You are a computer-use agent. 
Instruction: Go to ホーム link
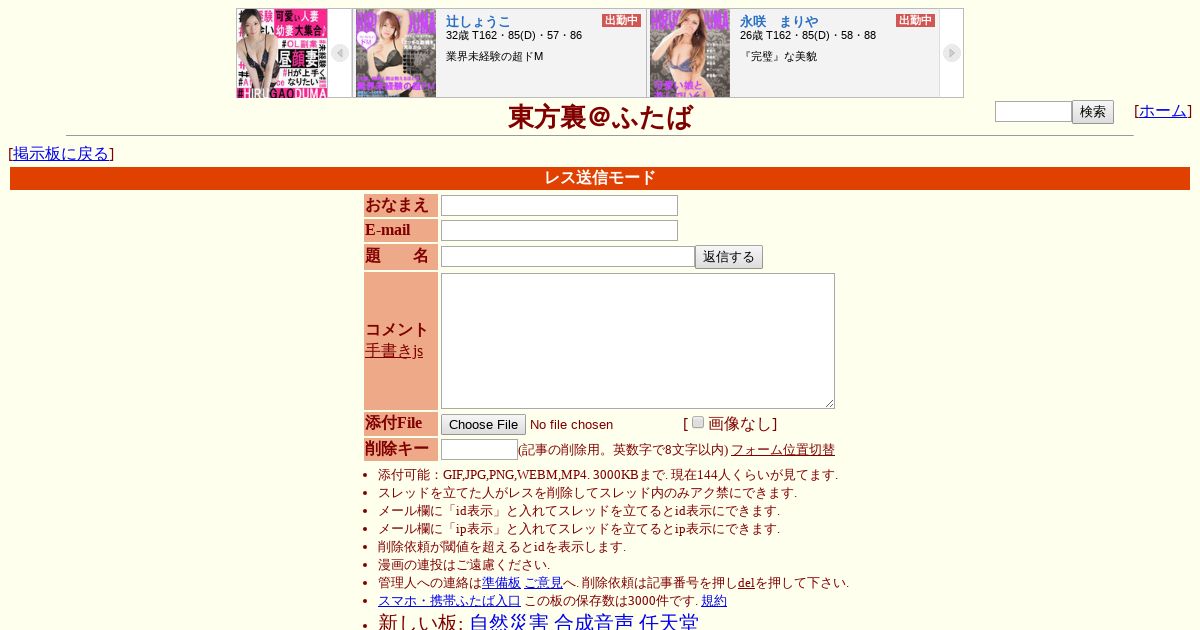(1163, 111)
